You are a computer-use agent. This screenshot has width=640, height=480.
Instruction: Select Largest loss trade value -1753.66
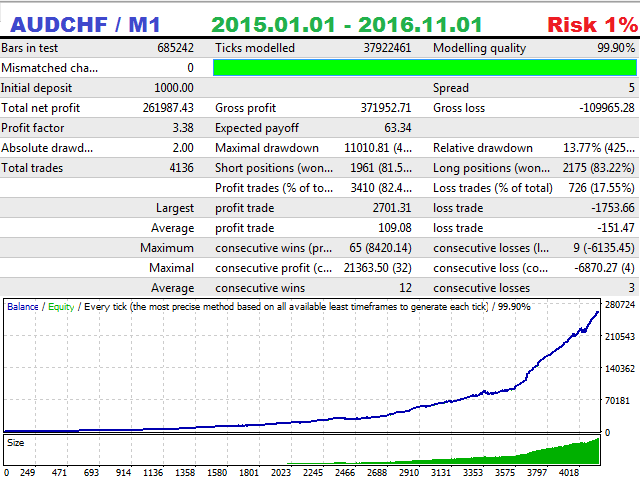pos(613,208)
